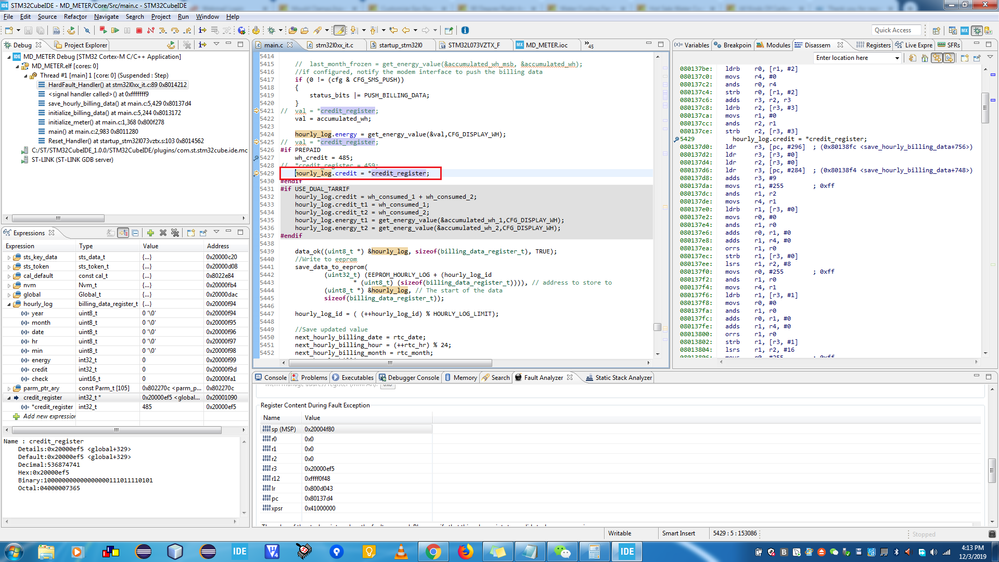Select ST-LINK GDB server entry

[67, 160]
